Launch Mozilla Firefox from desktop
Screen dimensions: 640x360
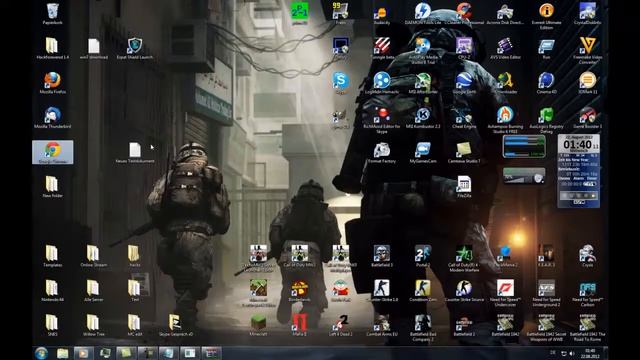coord(53,83)
